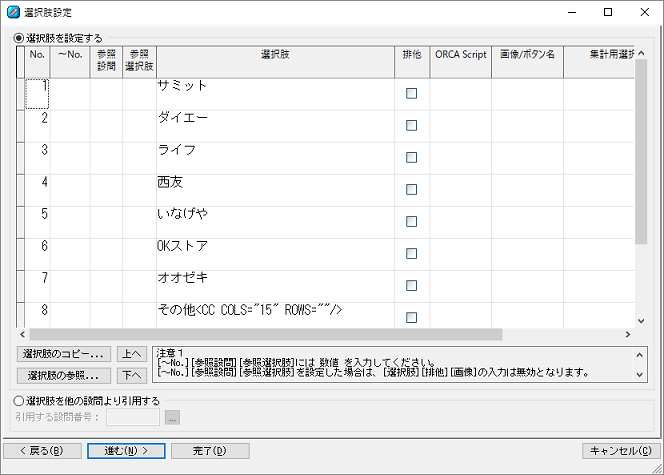
Task: Minimize the 選択肢設定 window
Action: point(572,12)
